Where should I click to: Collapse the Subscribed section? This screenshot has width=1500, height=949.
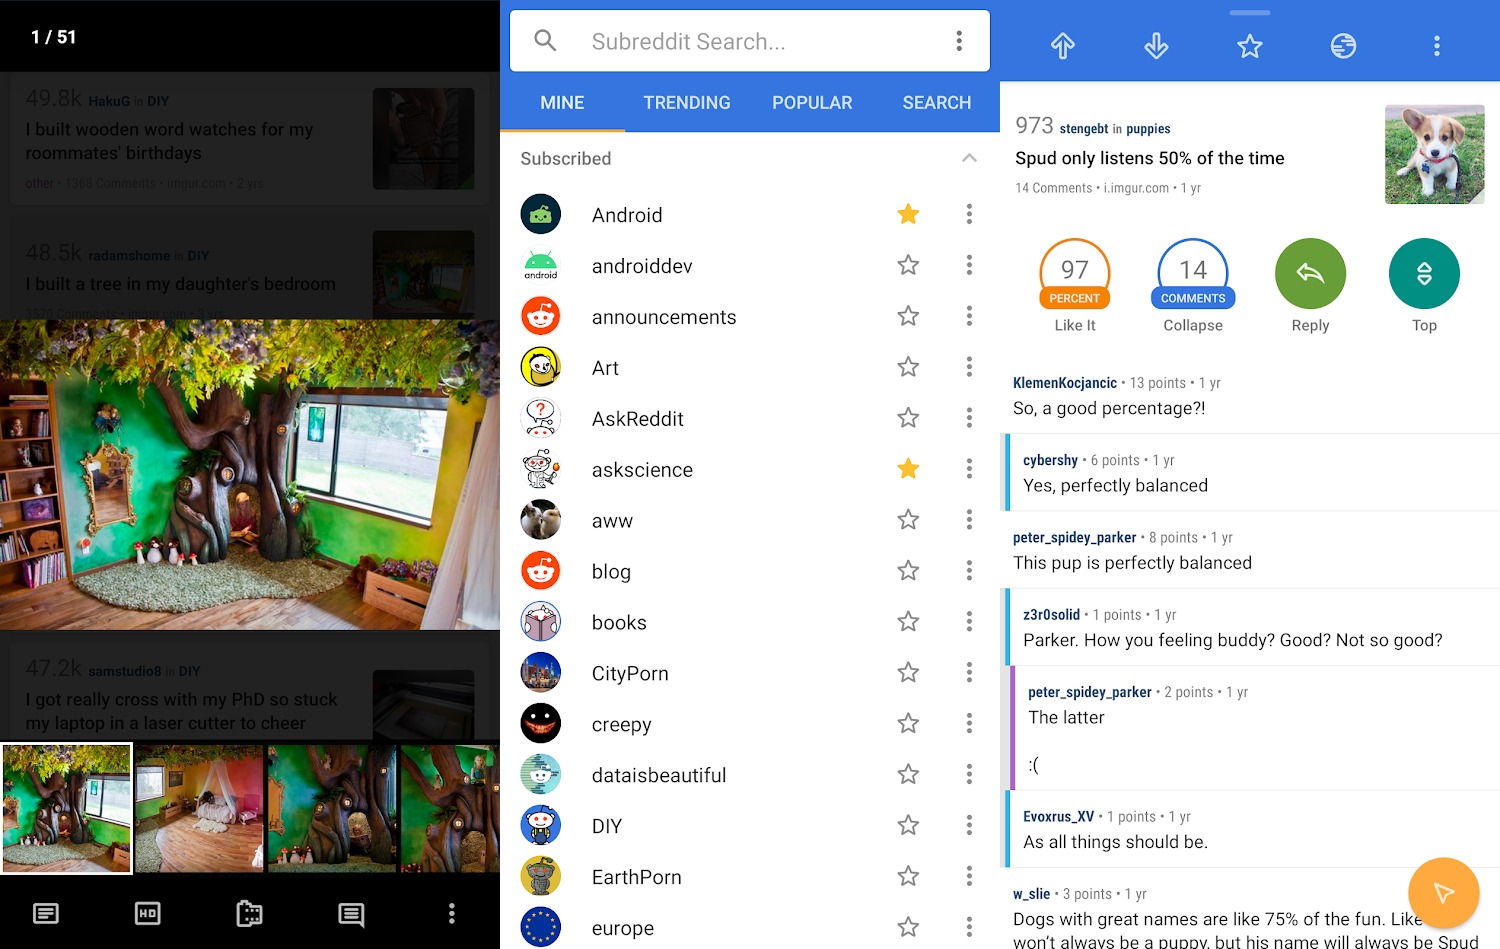tap(969, 158)
